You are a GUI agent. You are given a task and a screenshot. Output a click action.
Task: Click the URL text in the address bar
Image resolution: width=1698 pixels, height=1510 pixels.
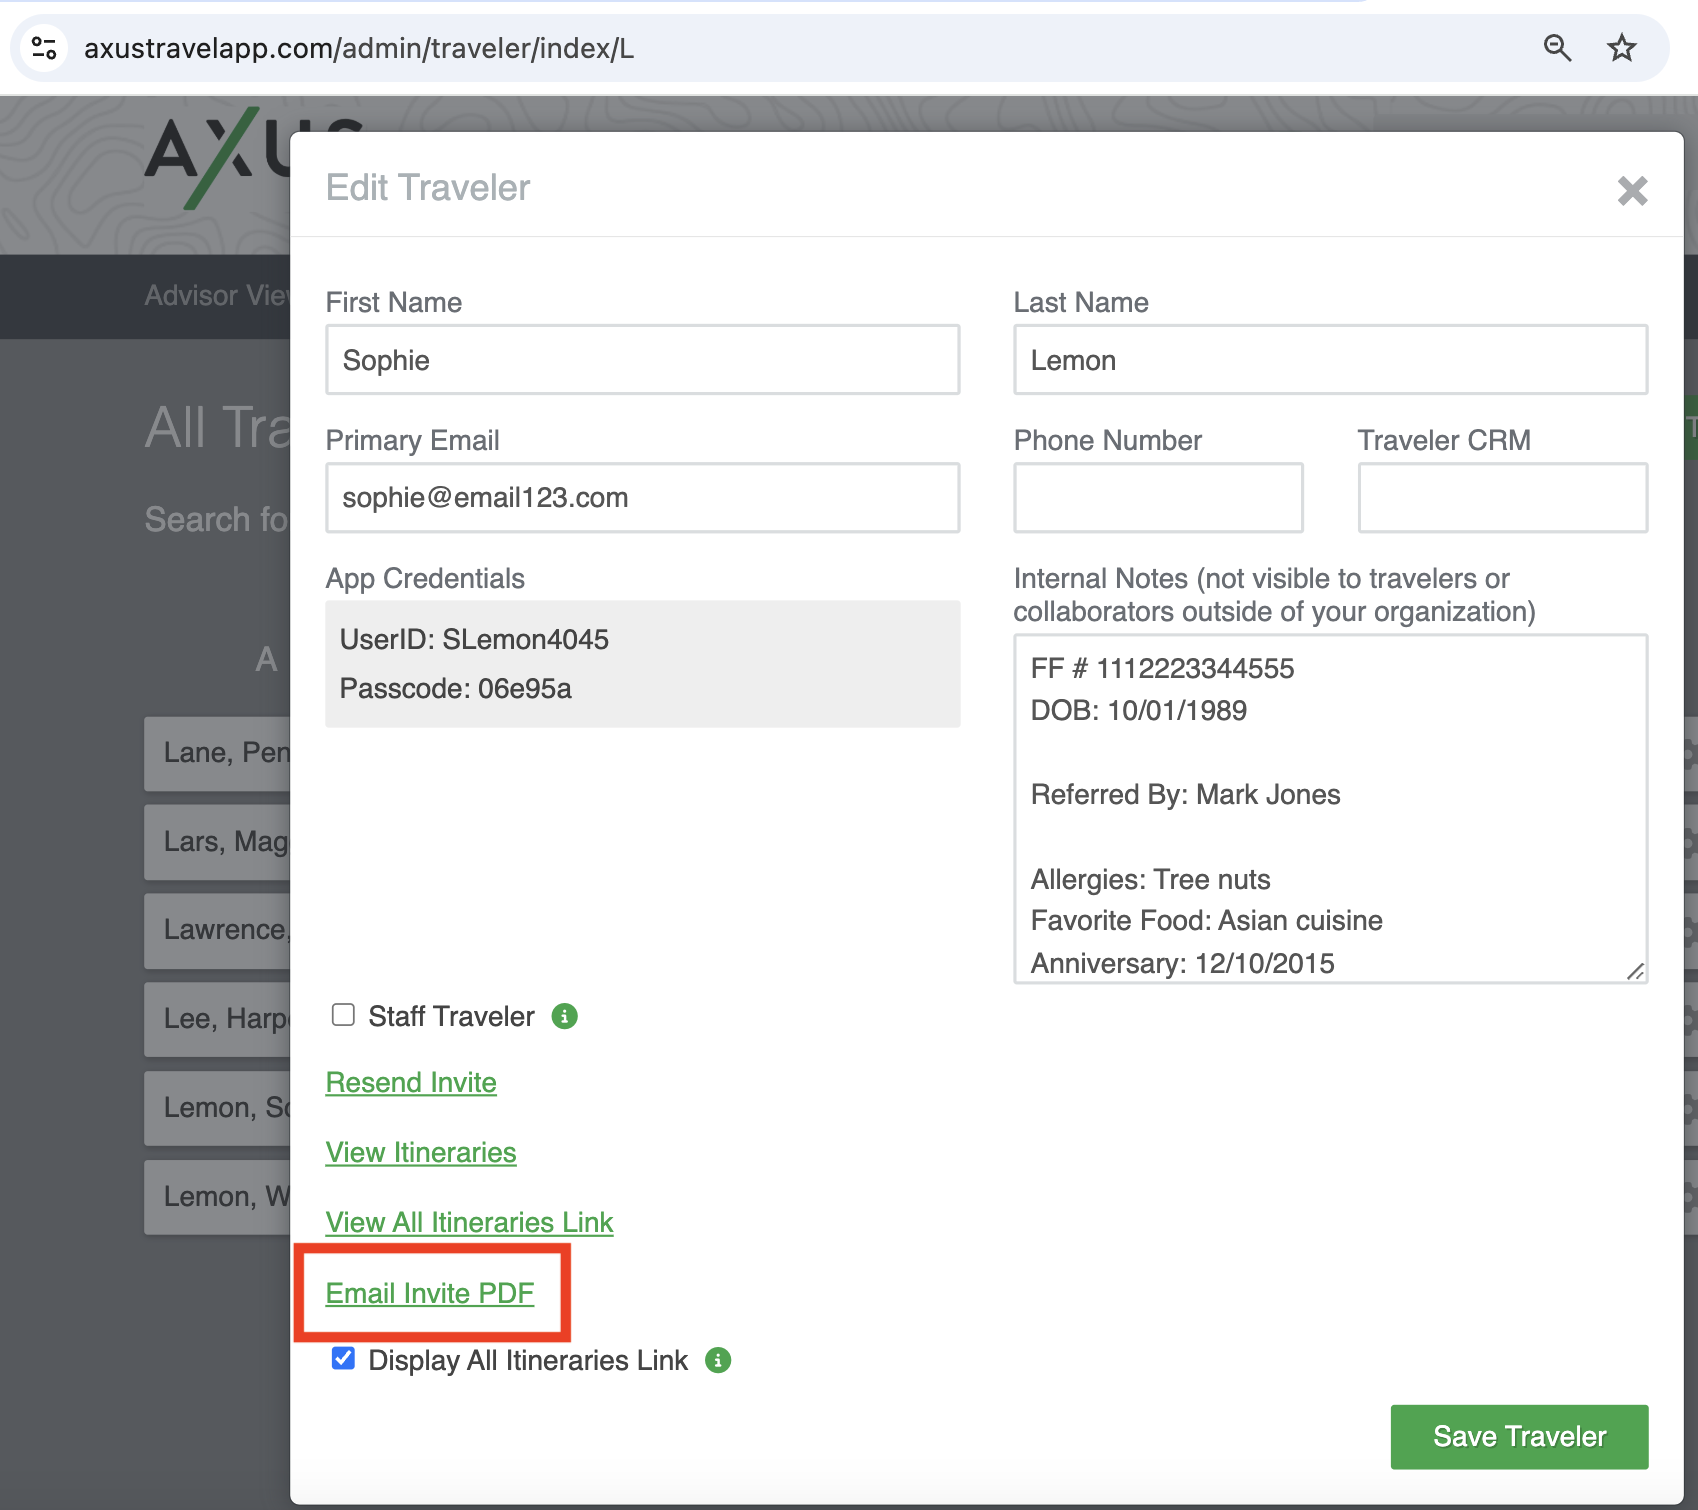359,48
